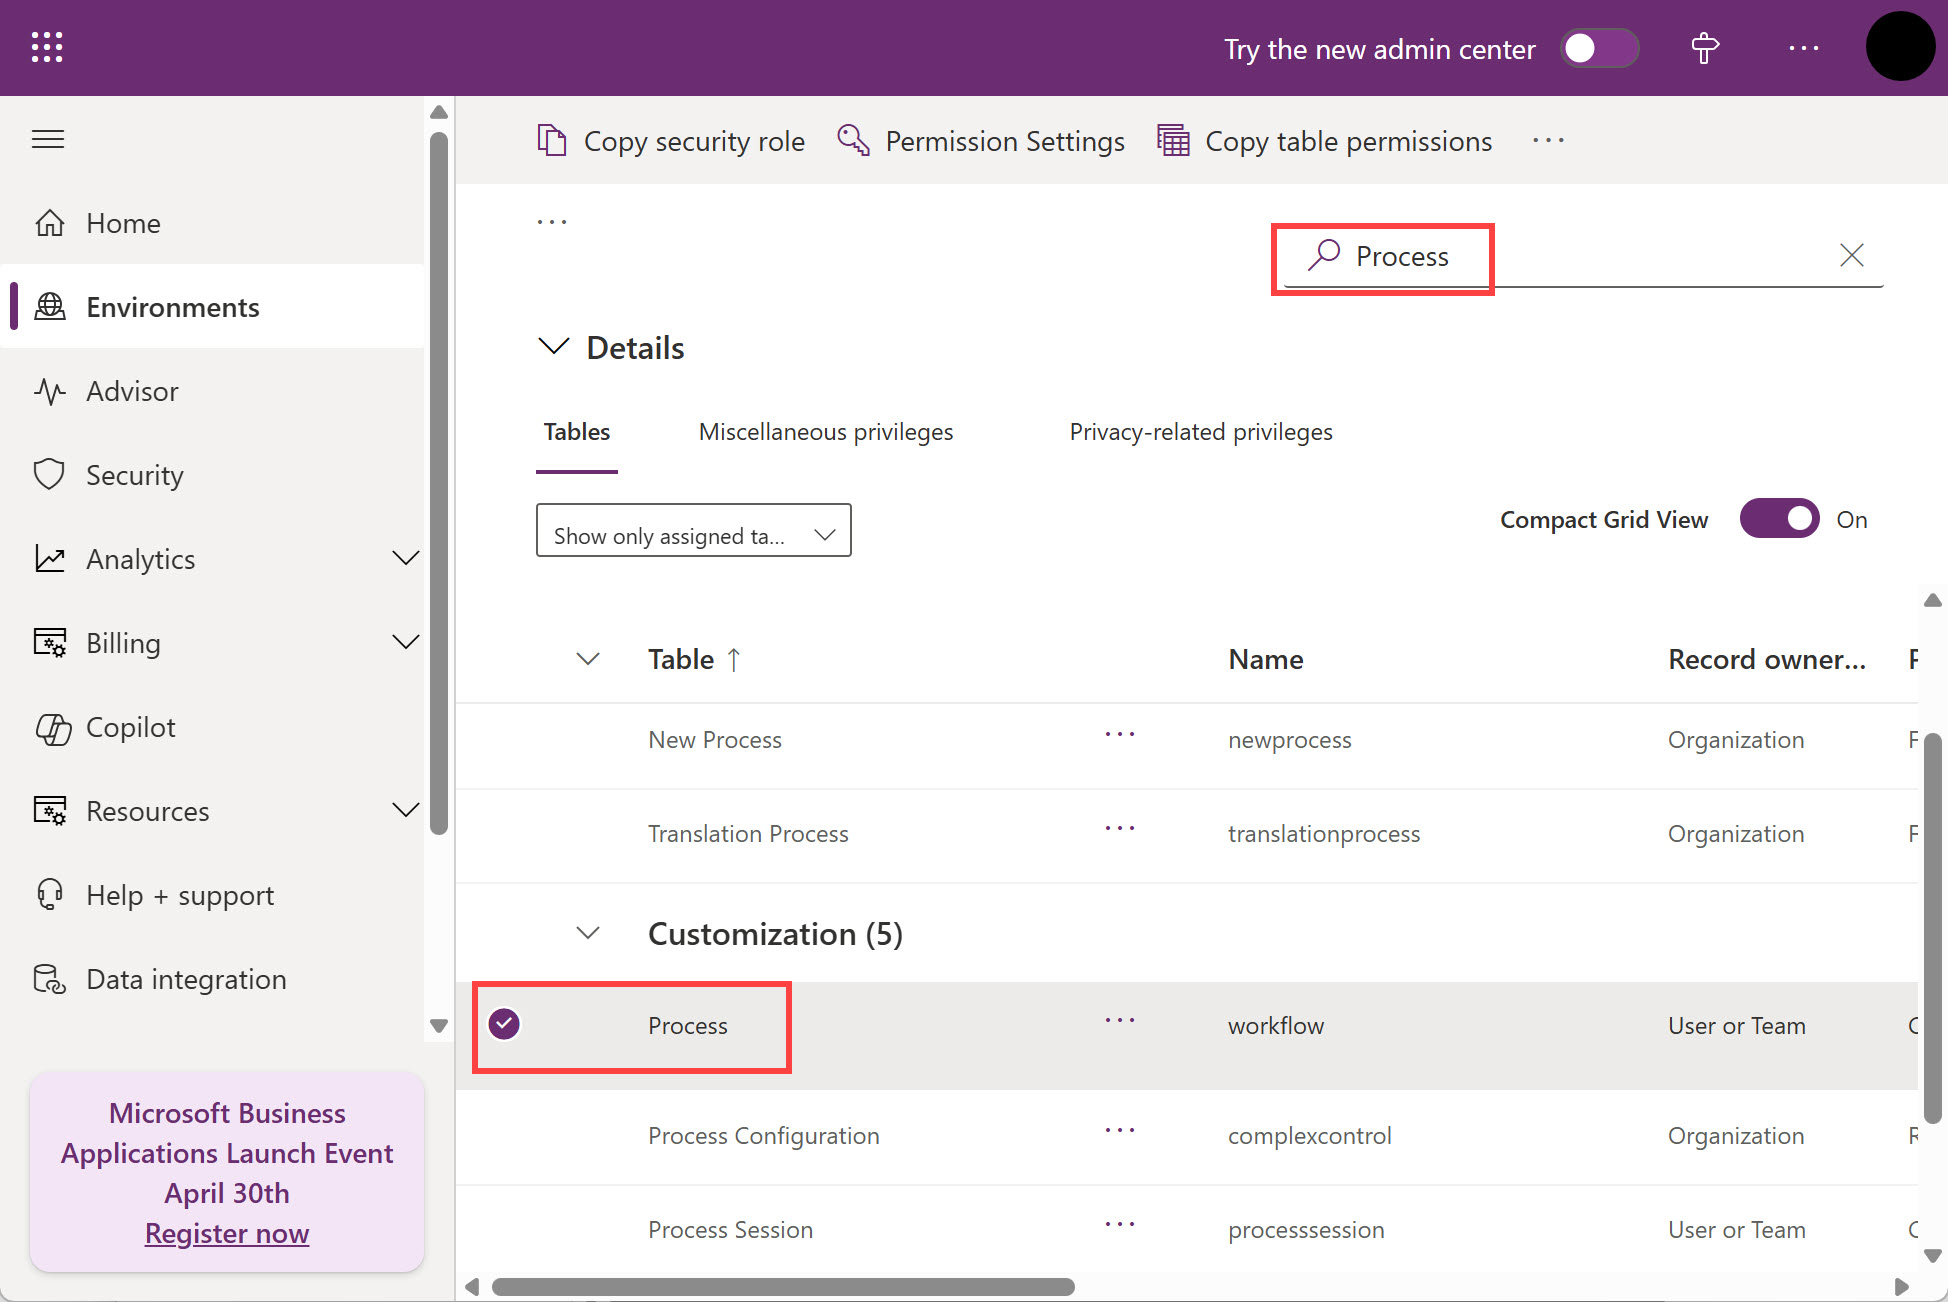1948x1302 pixels.
Task: Click the Register now link
Action: (227, 1233)
